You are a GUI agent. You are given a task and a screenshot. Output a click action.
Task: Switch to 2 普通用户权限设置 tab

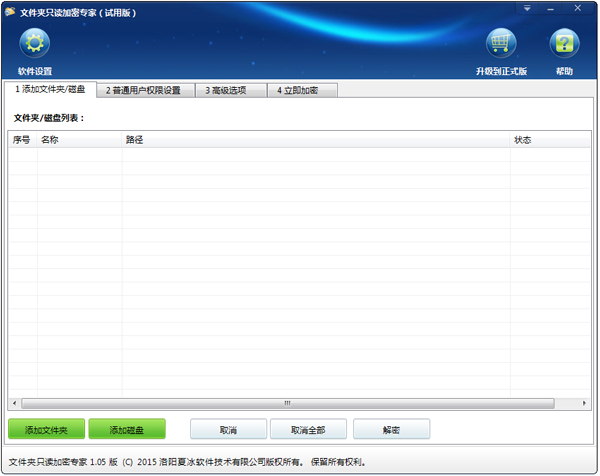click(x=145, y=90)
